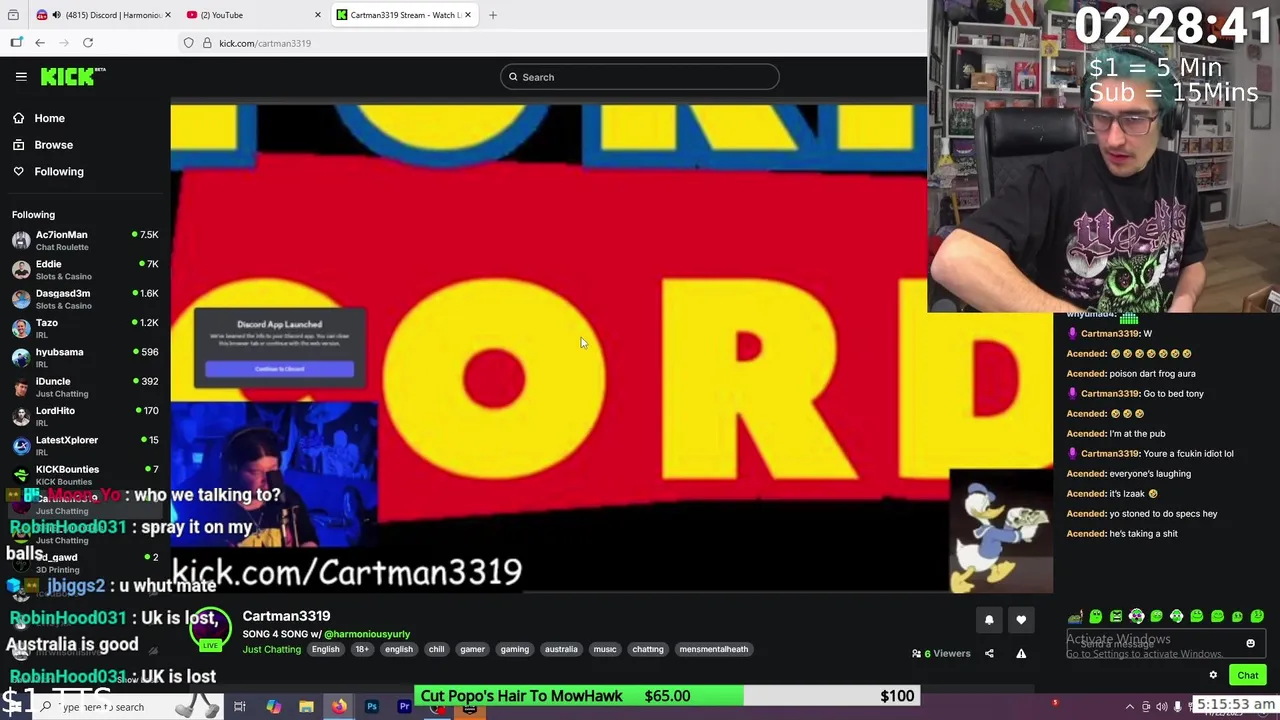Open File Explorer from taskbar
Image resolution: width=1280 pixels, height=720 pixels.
(x=306, y=707)
